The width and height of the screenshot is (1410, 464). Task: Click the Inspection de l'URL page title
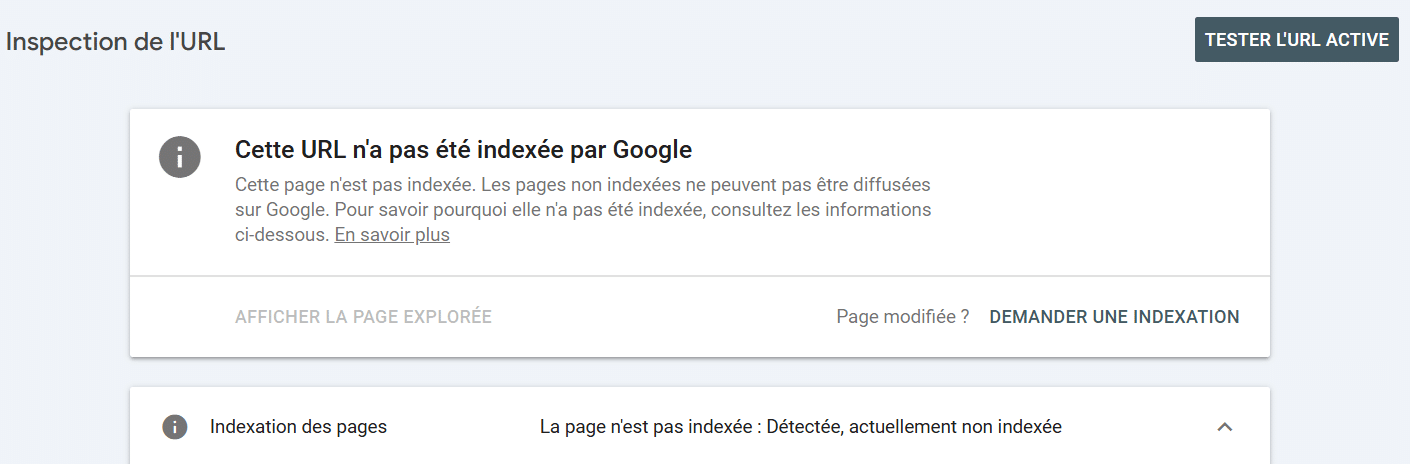(x=115, y=43)
